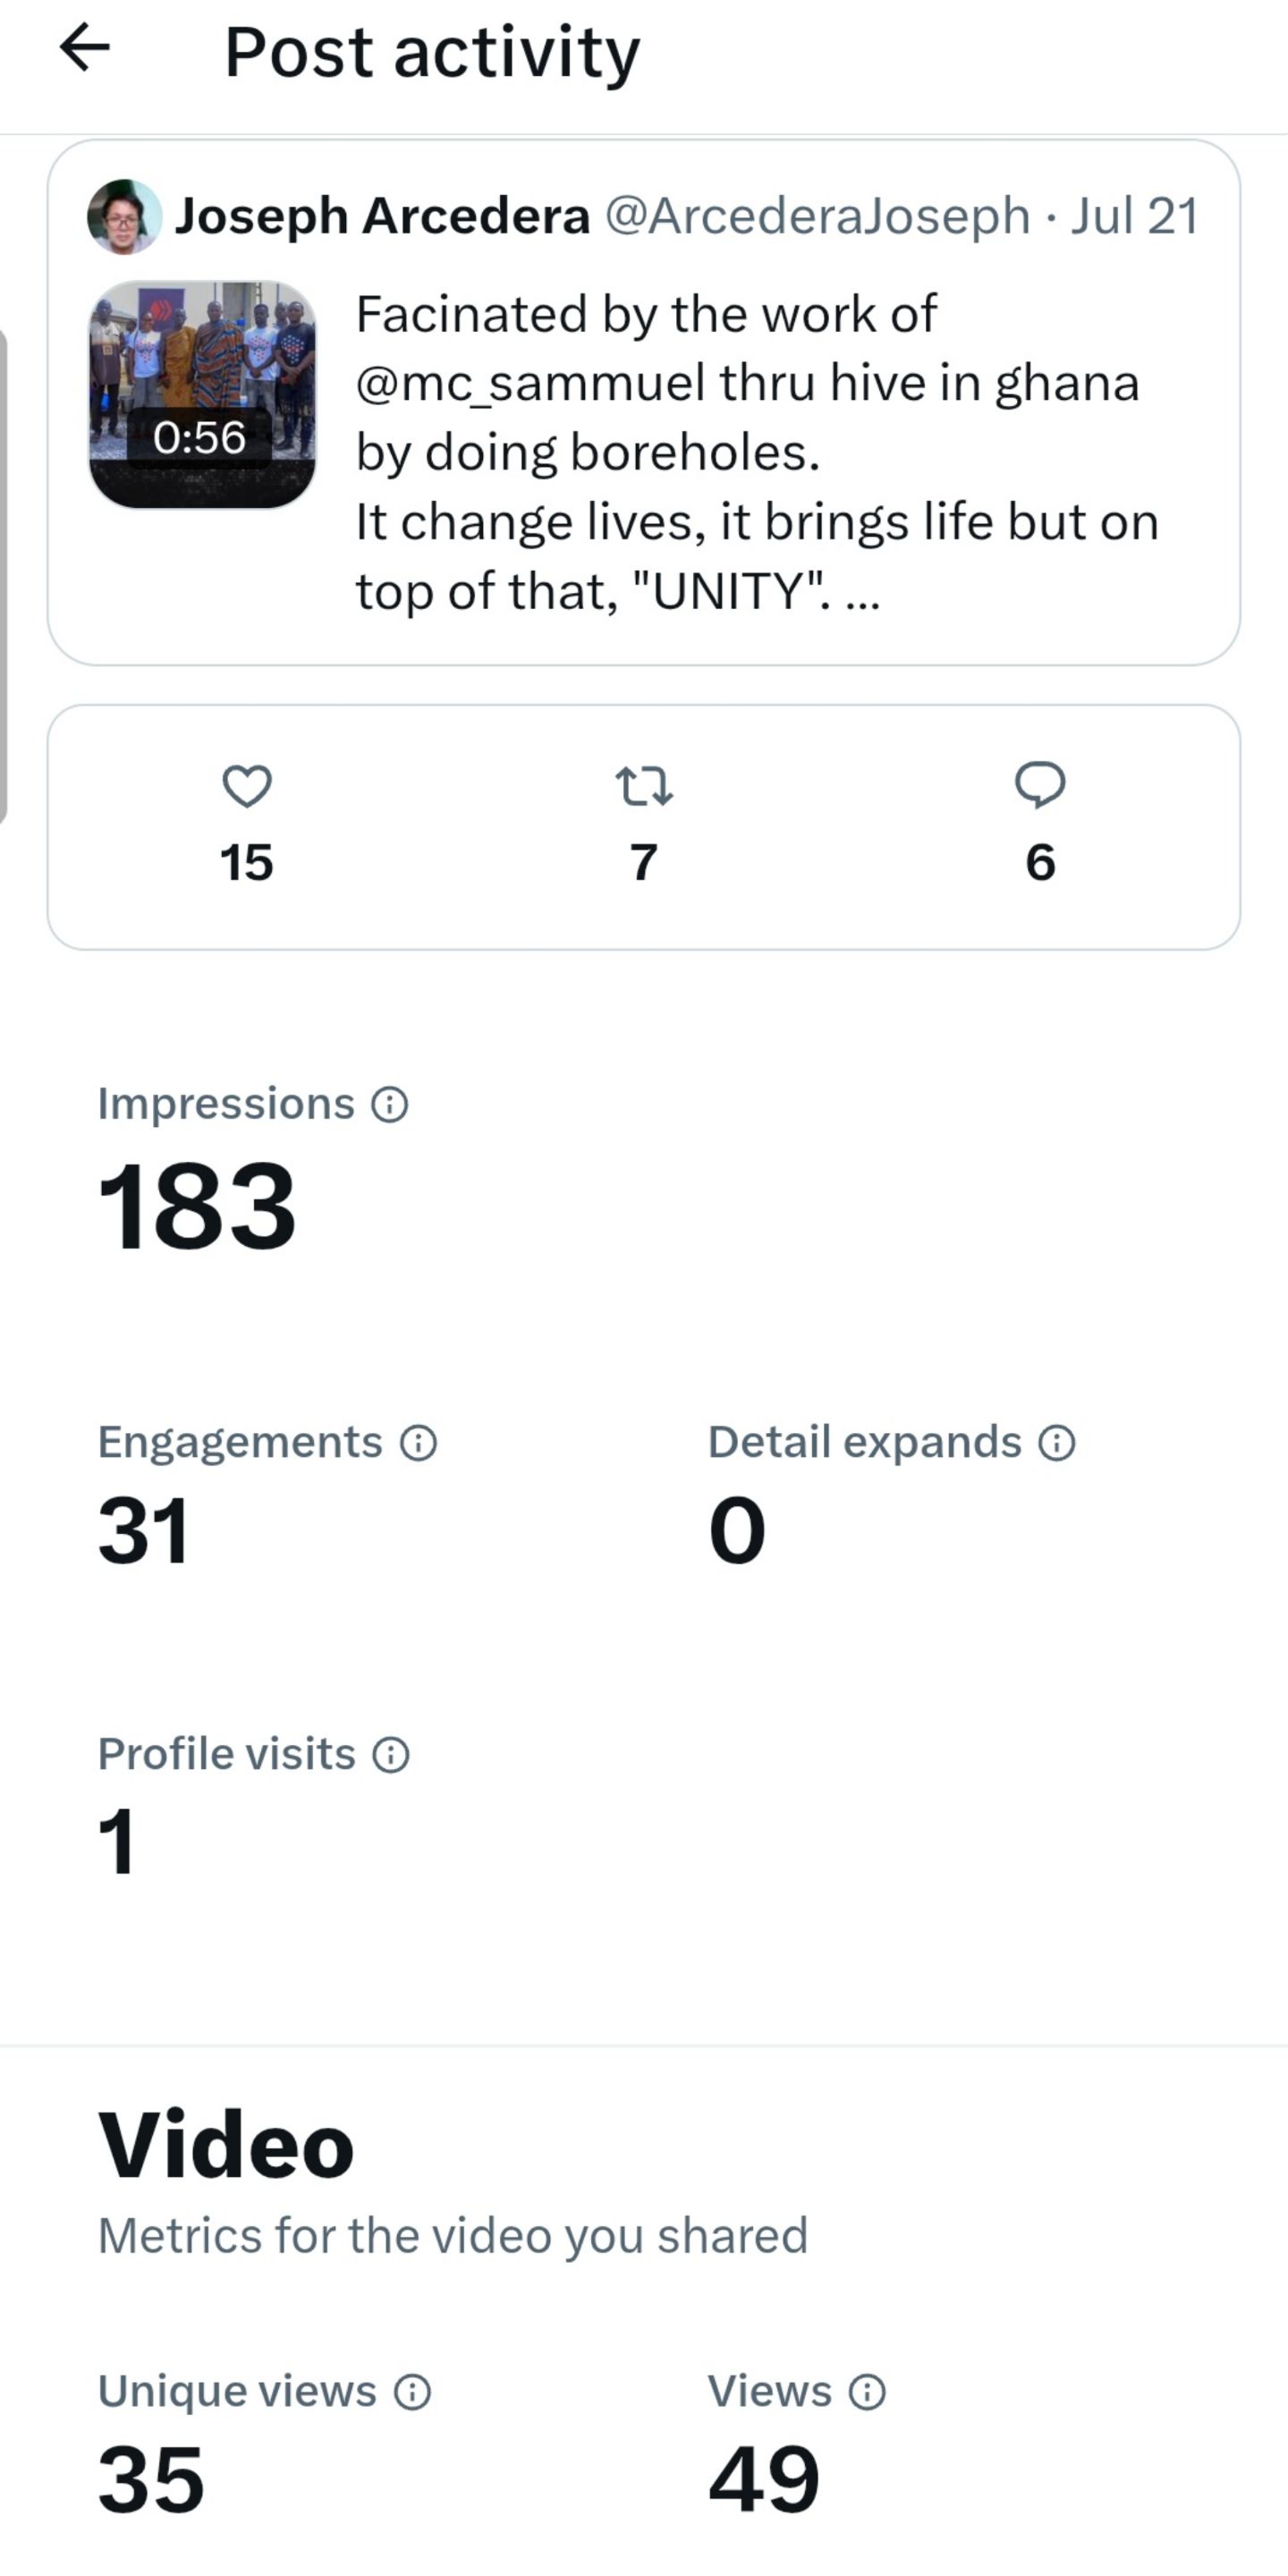Open the Detail expands info icon

click(1057, 1443)
